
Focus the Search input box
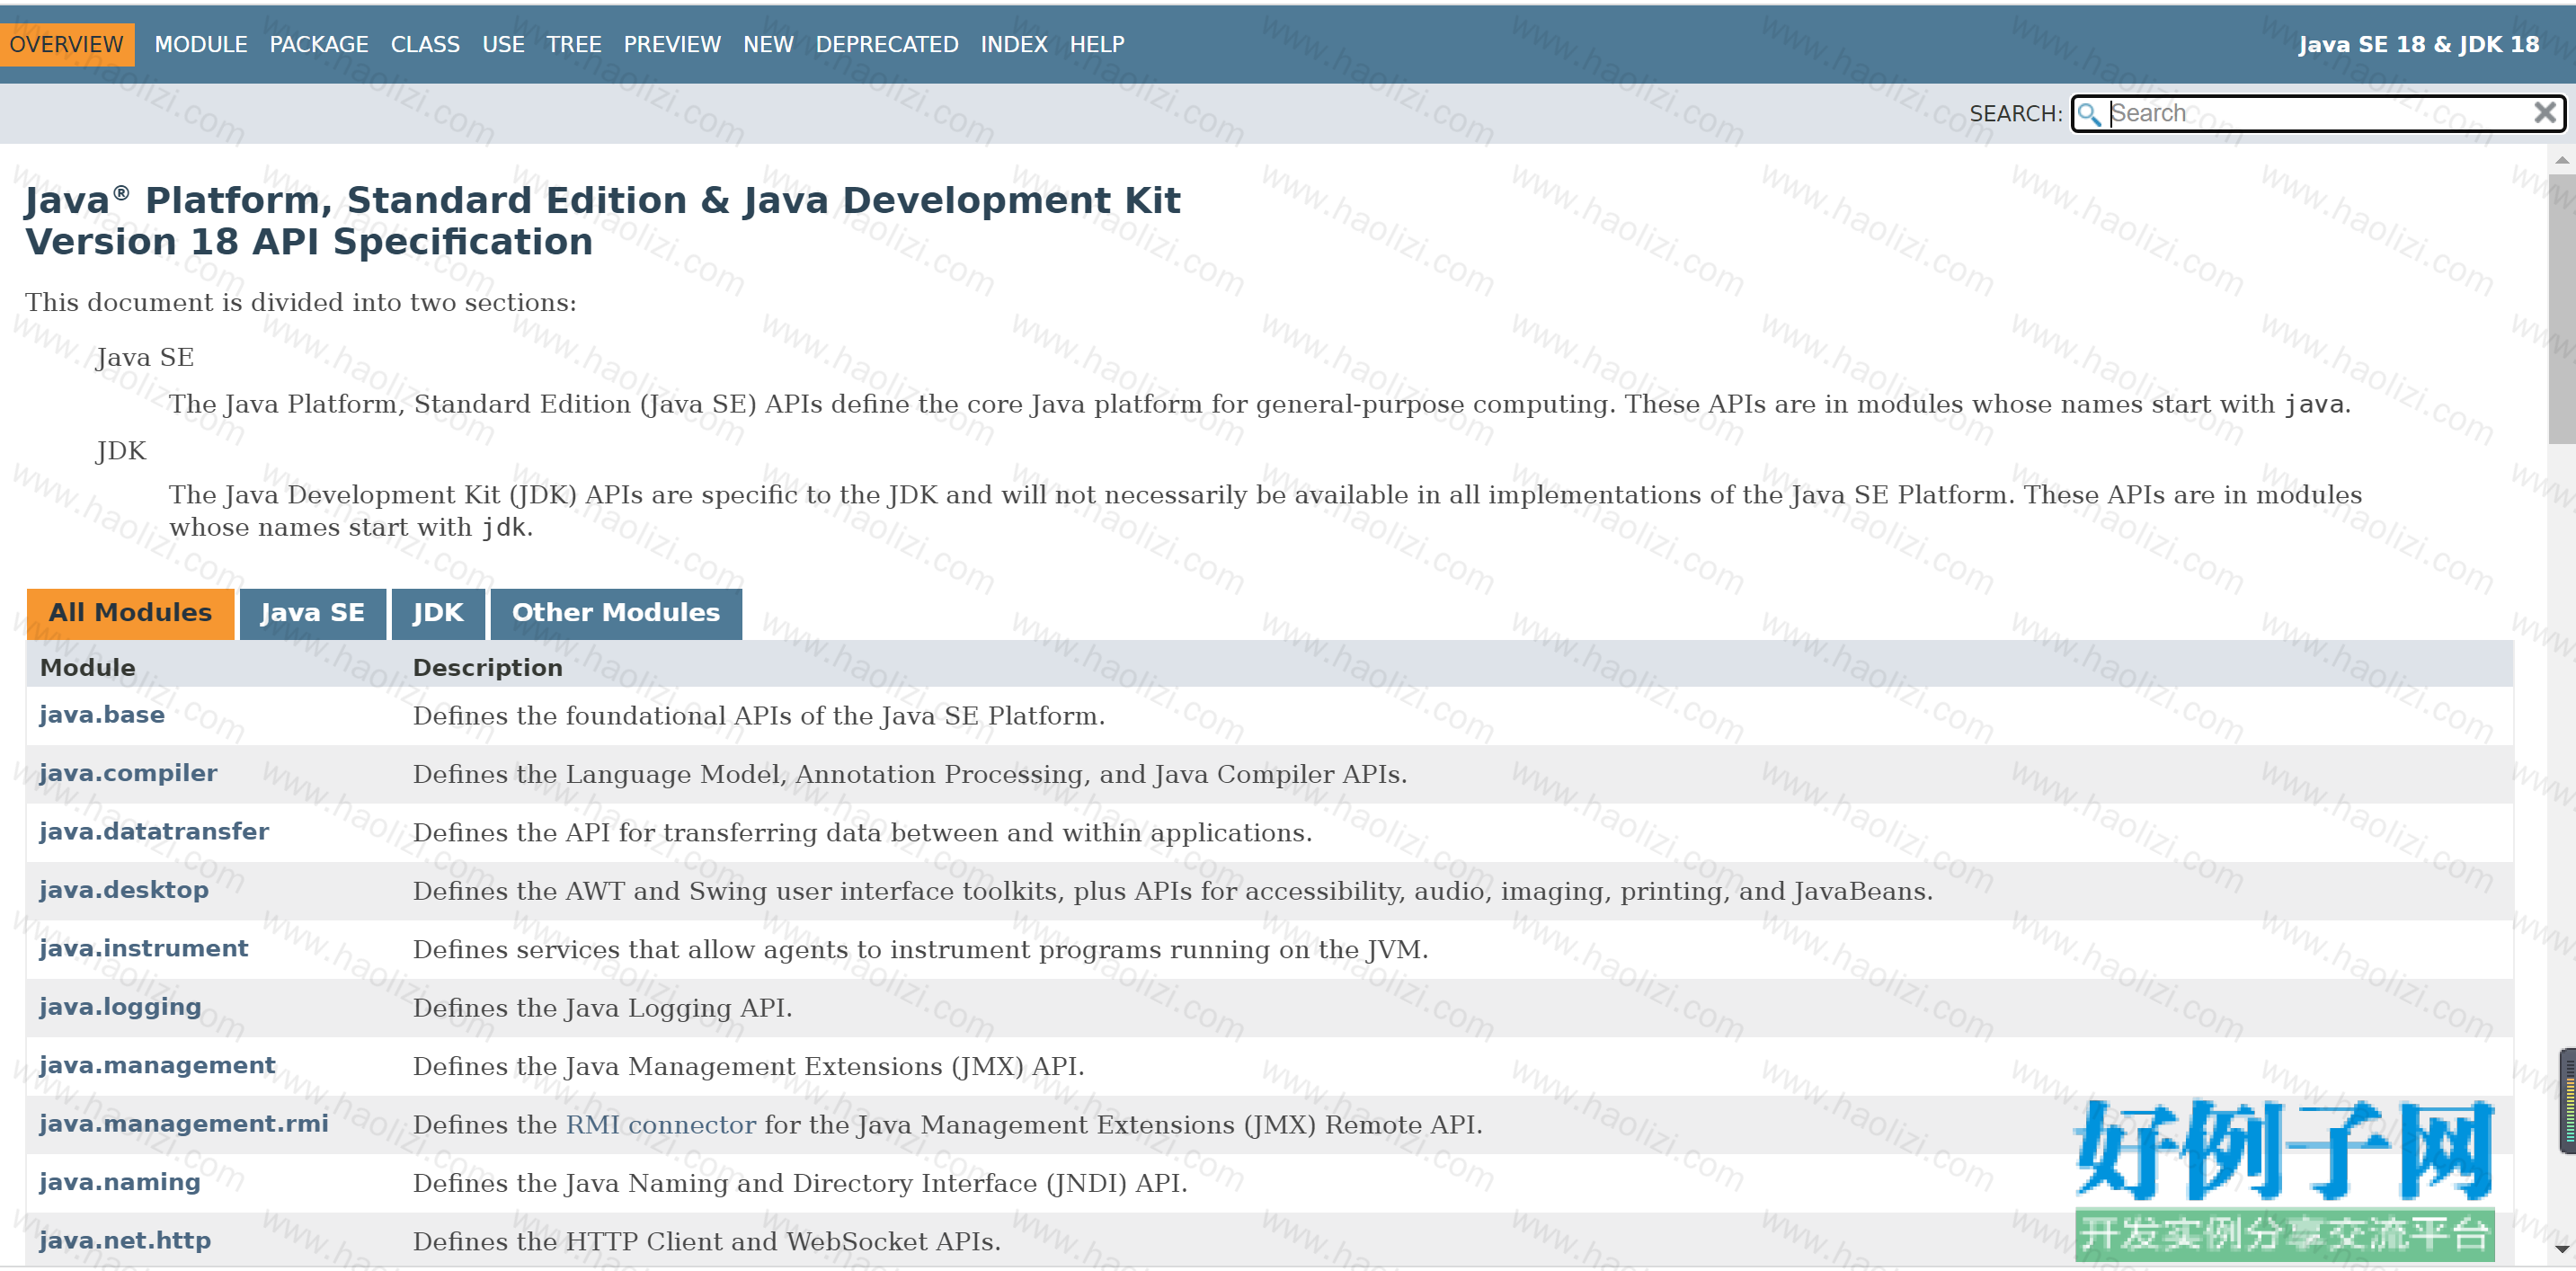pos(2317,113)
